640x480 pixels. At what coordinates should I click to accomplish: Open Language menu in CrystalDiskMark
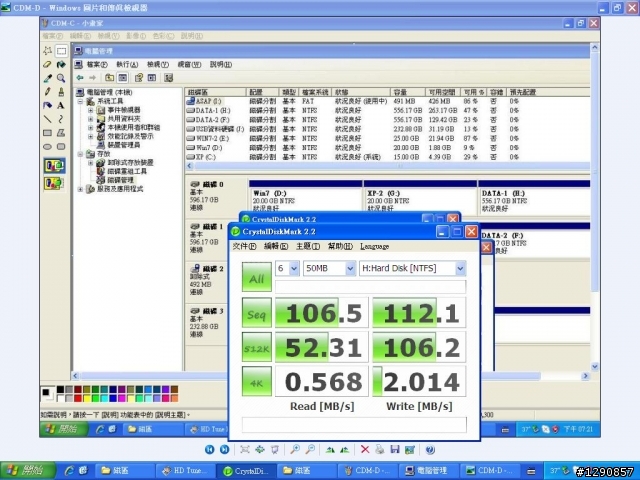374,246
